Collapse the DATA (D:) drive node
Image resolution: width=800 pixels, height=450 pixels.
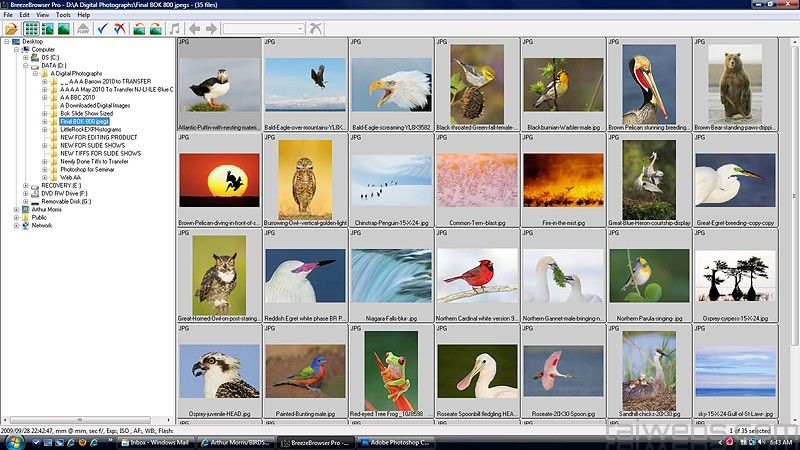click(26, 65)
